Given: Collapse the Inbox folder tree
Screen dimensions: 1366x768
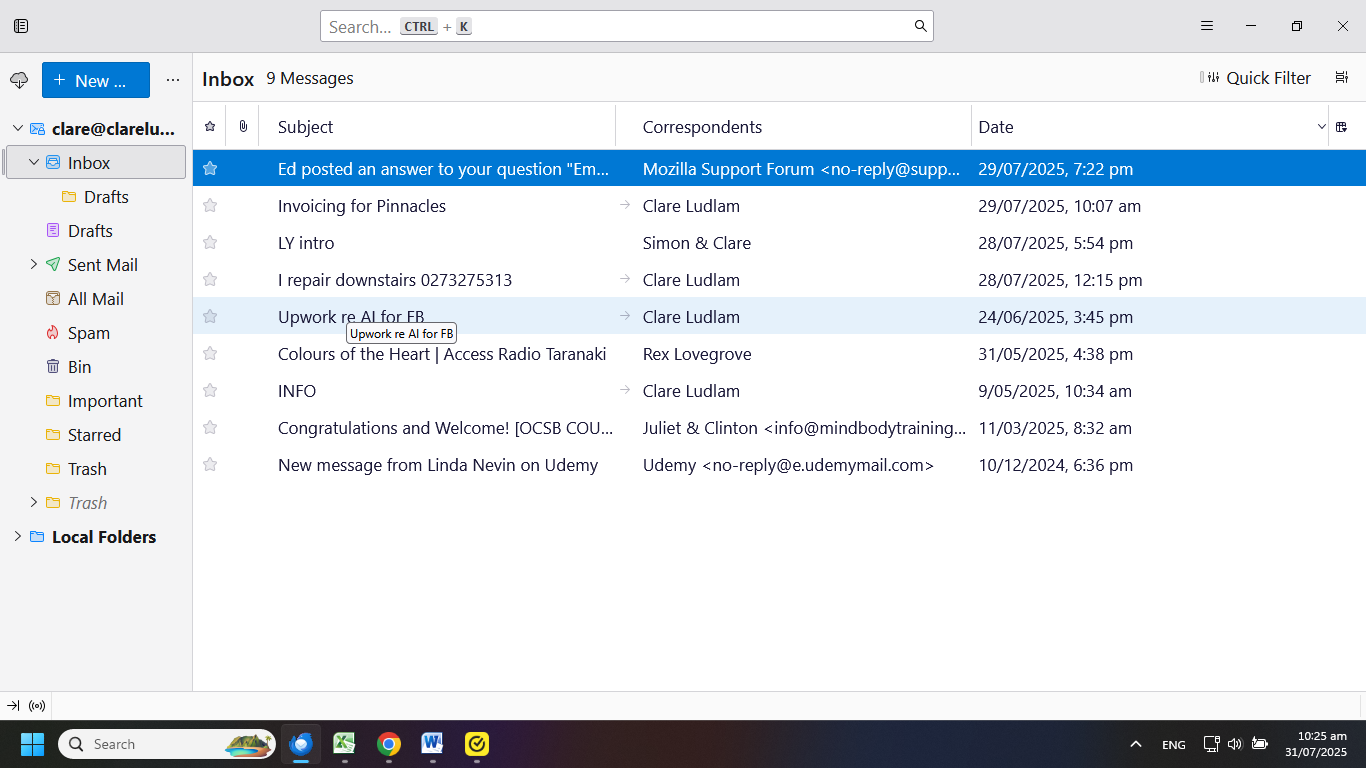Looking at the screenshot, I should (33, 162).
